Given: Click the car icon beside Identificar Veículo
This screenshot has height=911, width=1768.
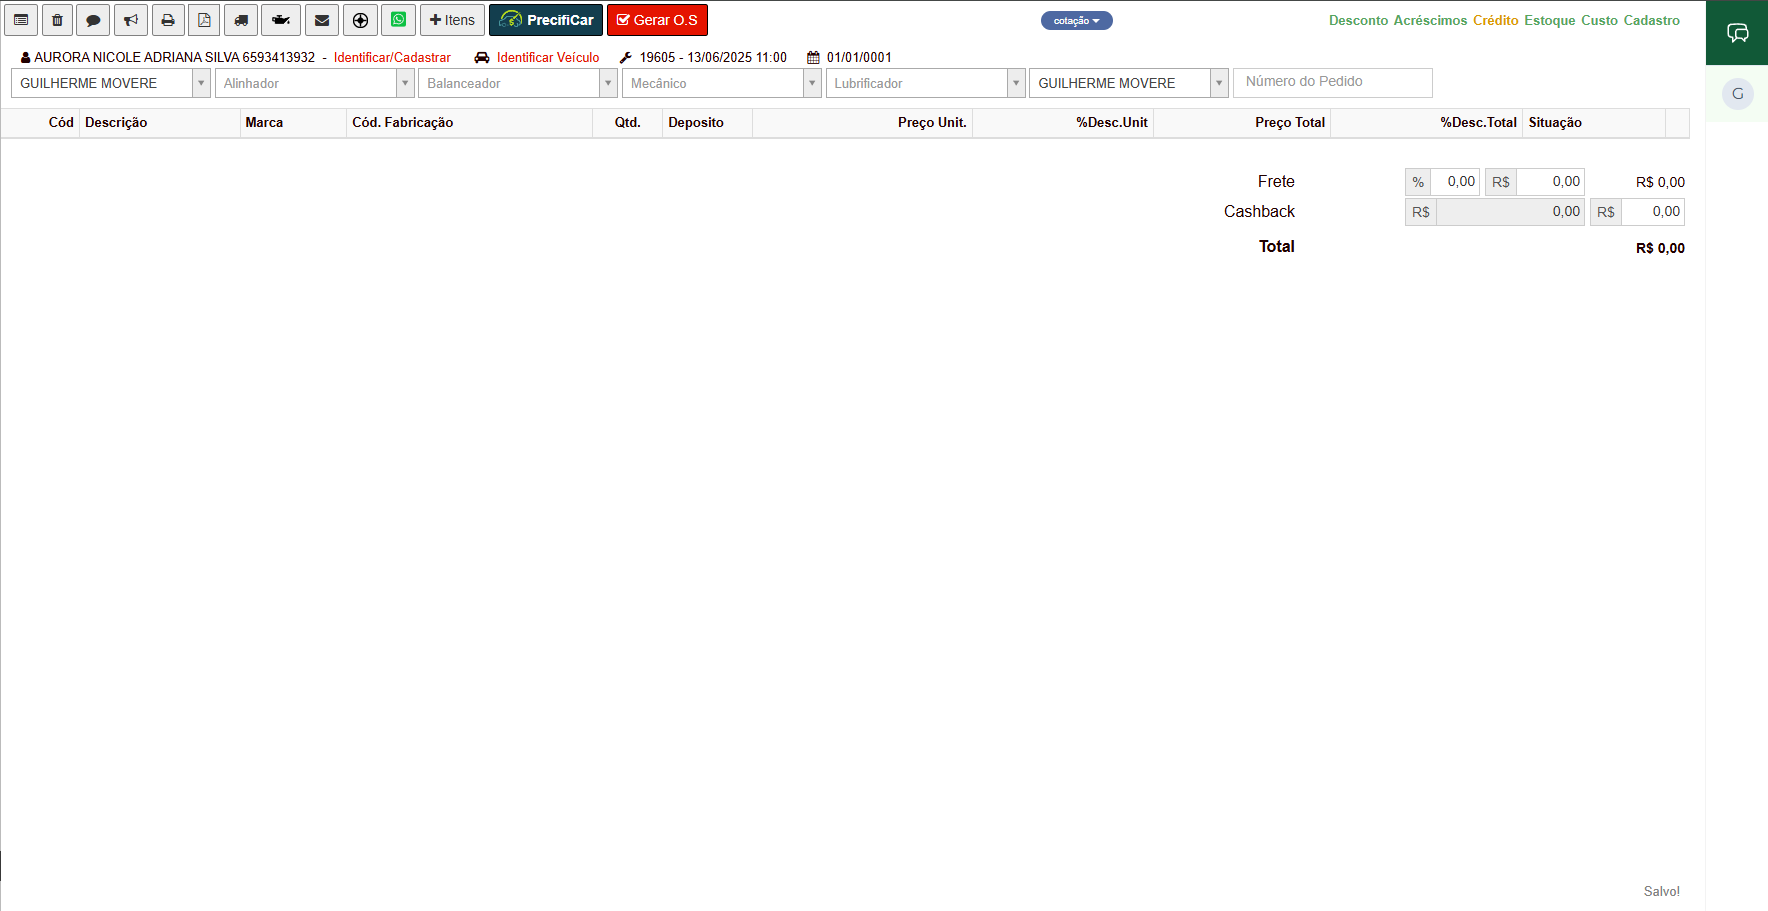Looking at the screenshot, I should 482,58.
